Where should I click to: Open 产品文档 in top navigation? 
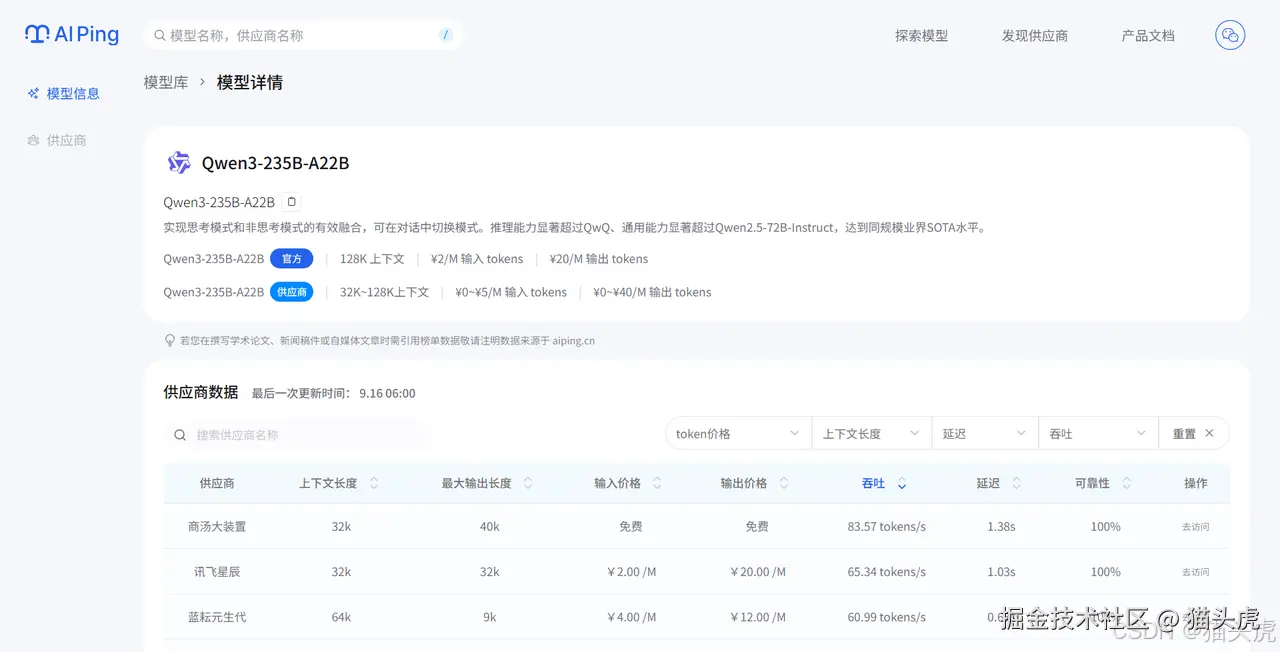point(1148,35)
